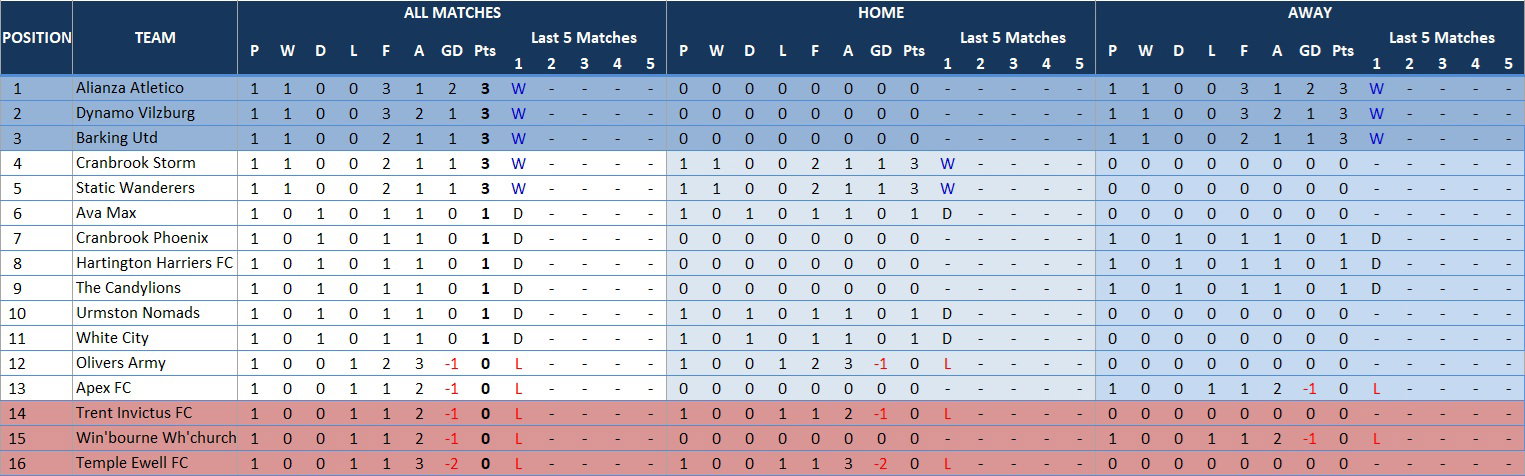
Task: Select the Dynamo Vilzburg team cell
Action: point(155,113)
